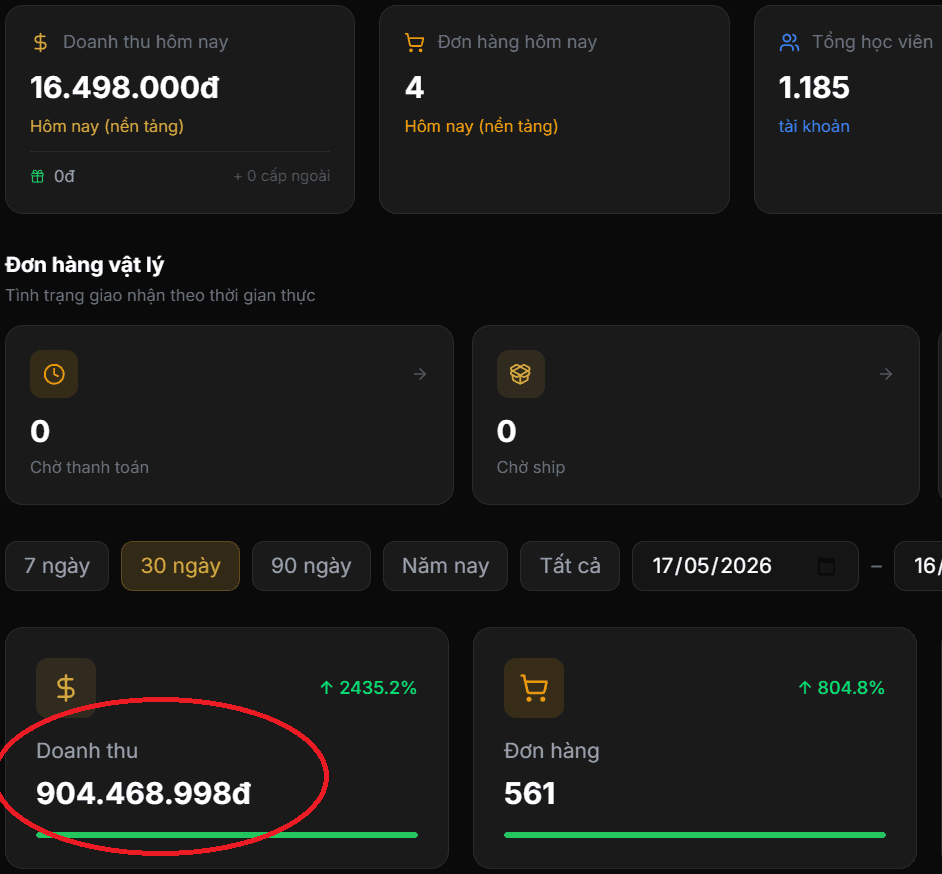Click the Đơn hàng hôm nay title
The height and width of the screenshot is (874, 942).
pyautogui.click(x=517, y=42)
